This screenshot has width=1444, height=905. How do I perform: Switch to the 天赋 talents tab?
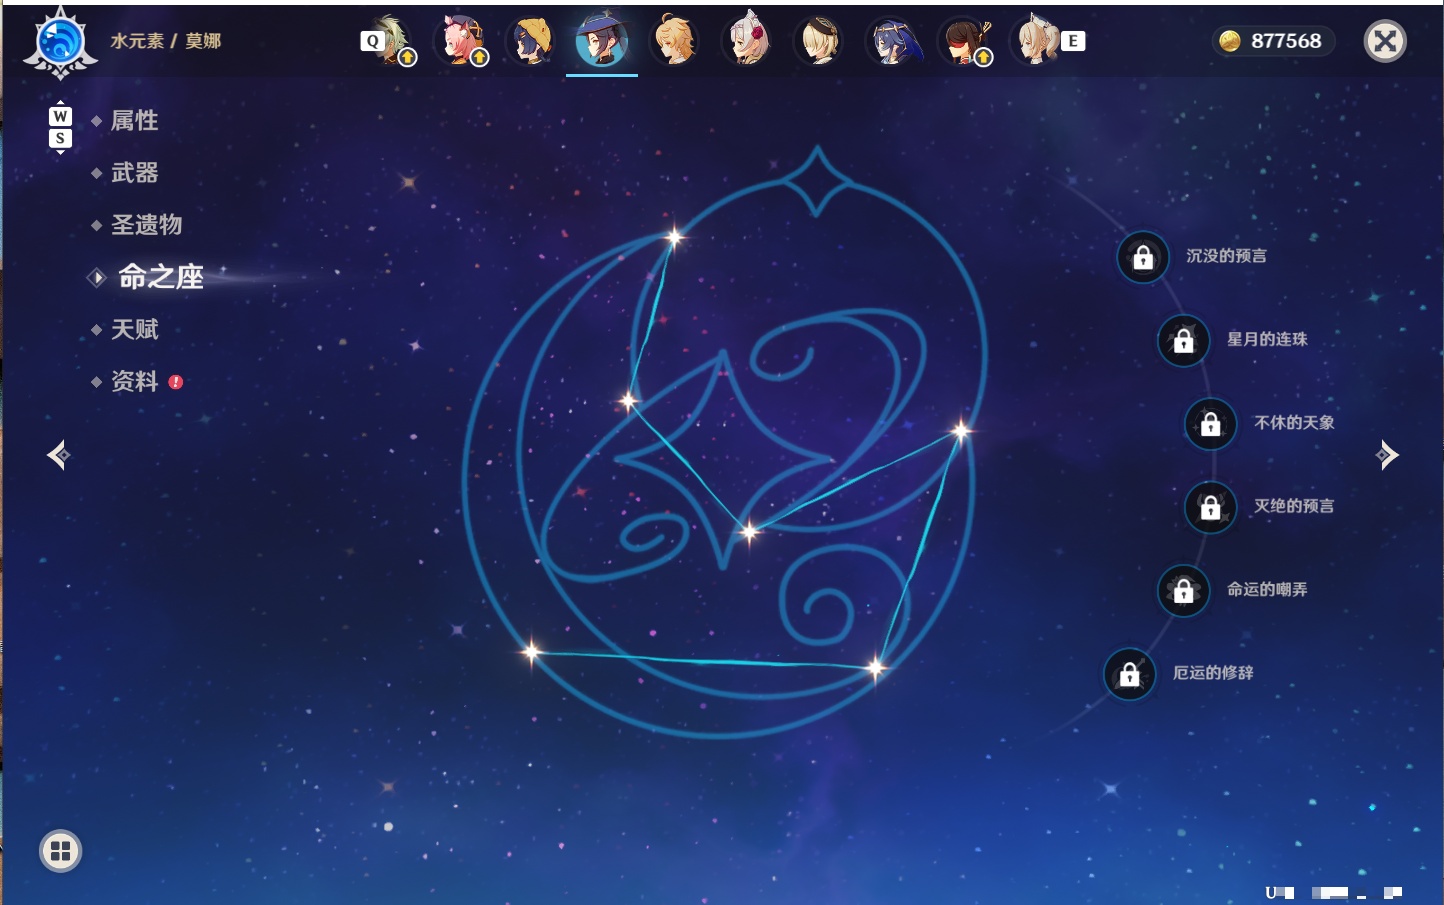point(134,329)
